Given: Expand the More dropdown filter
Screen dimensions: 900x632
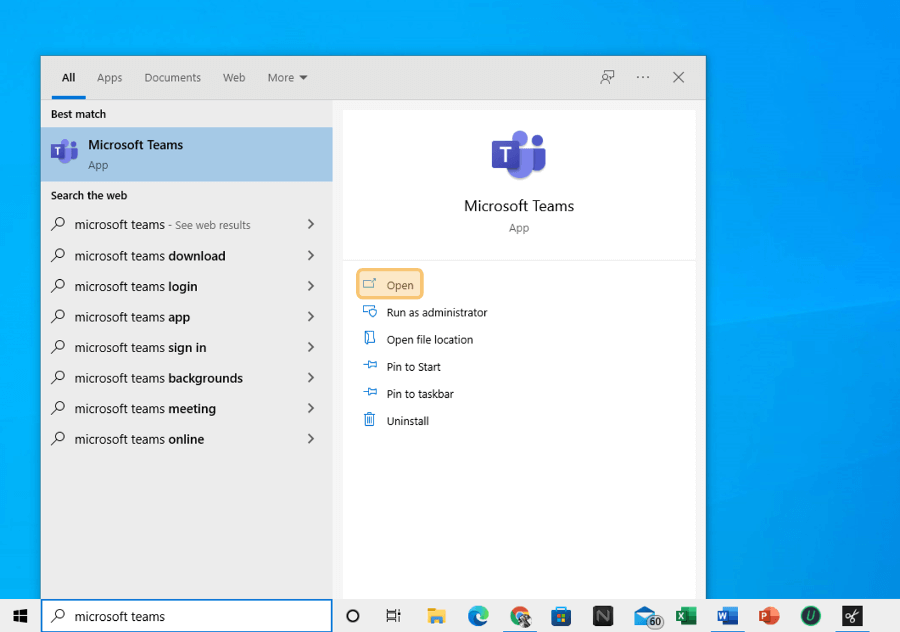Looking at the screenshot, I should (287, 77).
